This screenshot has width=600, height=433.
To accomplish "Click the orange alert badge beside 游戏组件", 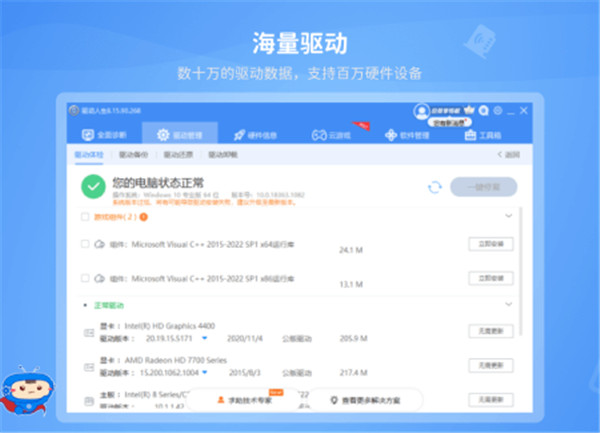I will point(143,217).
